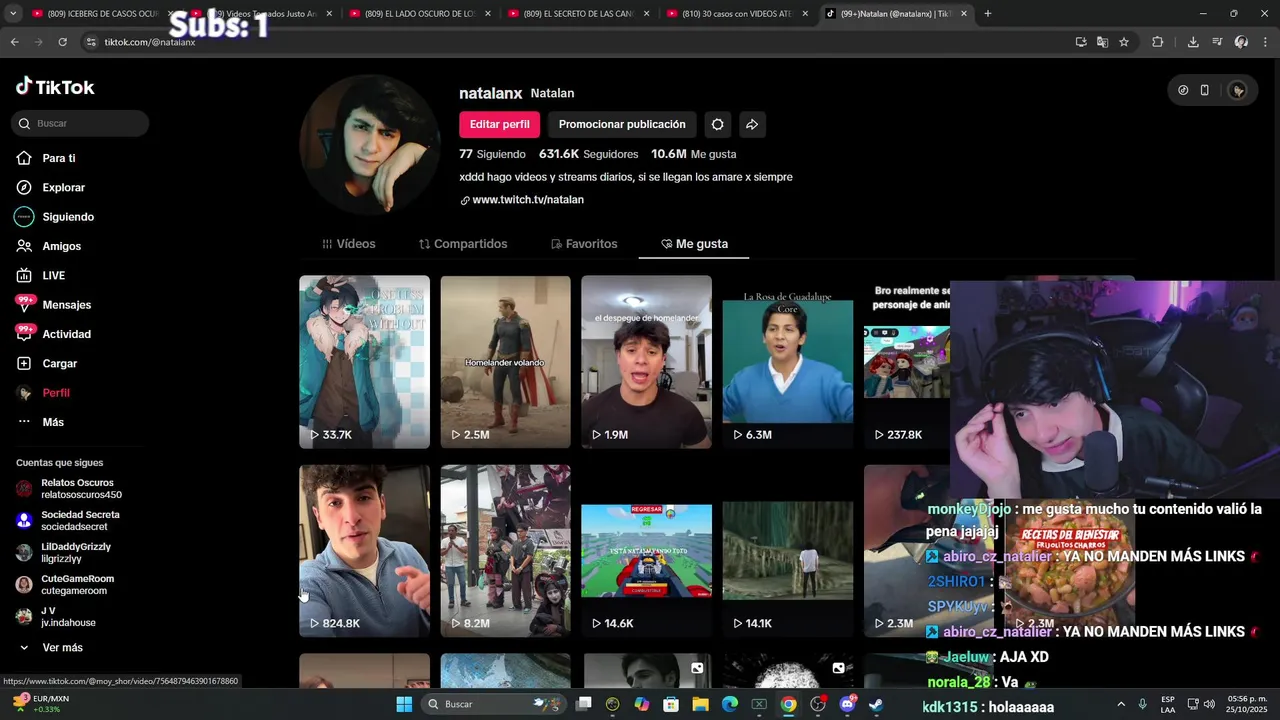Open Discord from the taskbar
The height and width of the screenshot is (720, 1280).
pyautogui.click(x=847, y=704)
